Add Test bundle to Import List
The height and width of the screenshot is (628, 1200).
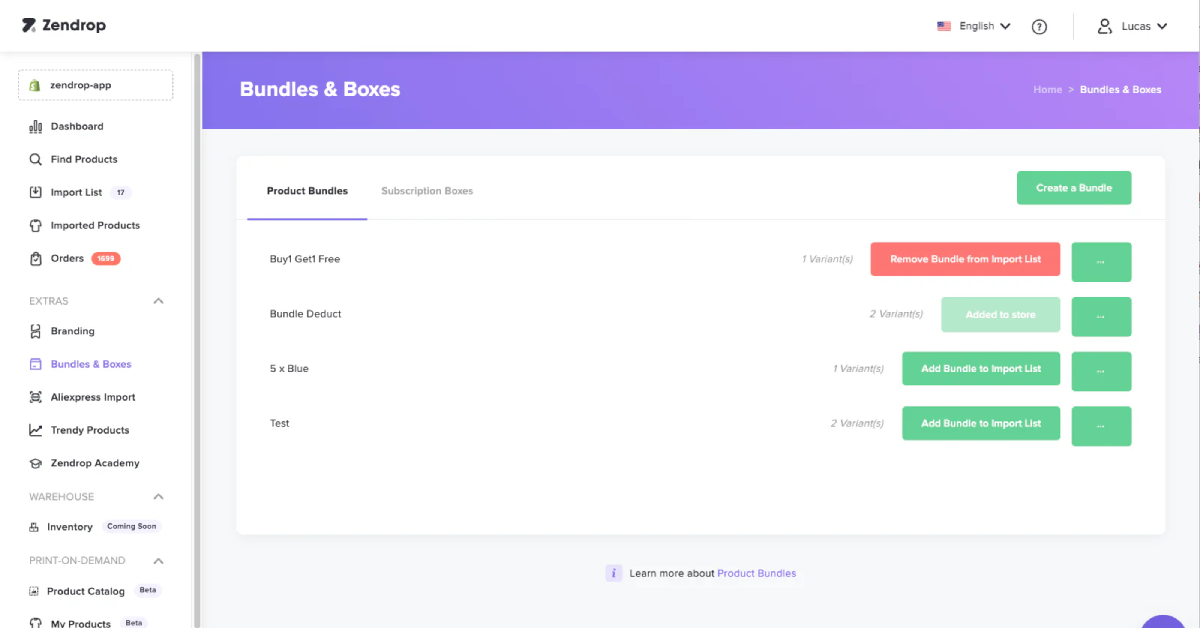(x=981, y=423)
